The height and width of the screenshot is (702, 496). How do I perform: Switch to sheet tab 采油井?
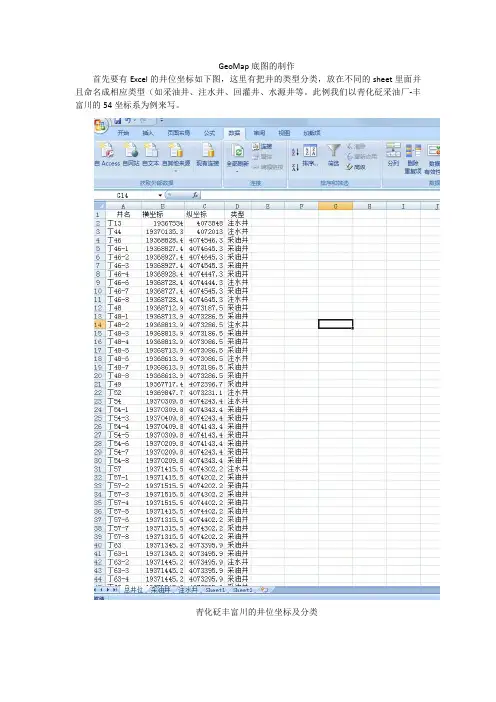(161, 590)
